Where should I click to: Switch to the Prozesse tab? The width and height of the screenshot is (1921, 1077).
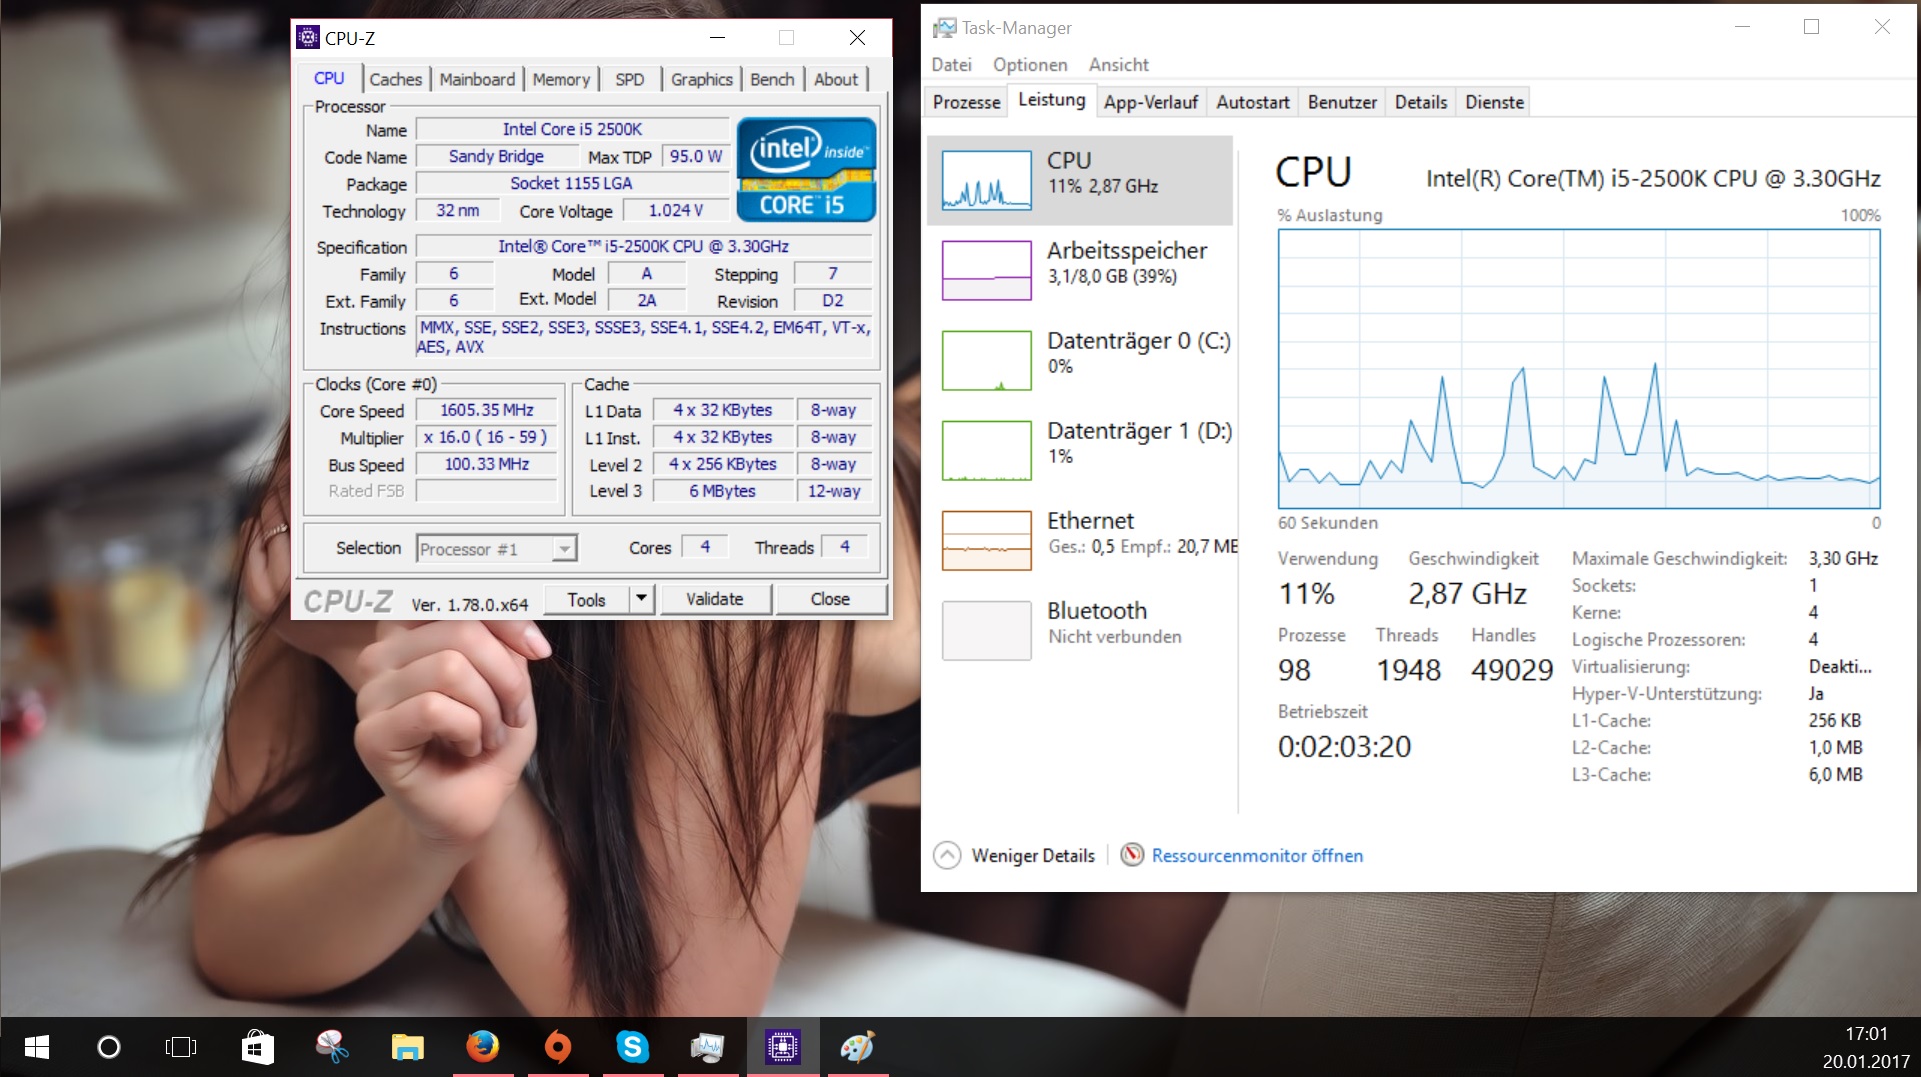pyautogui.click(x=966, y=102)
